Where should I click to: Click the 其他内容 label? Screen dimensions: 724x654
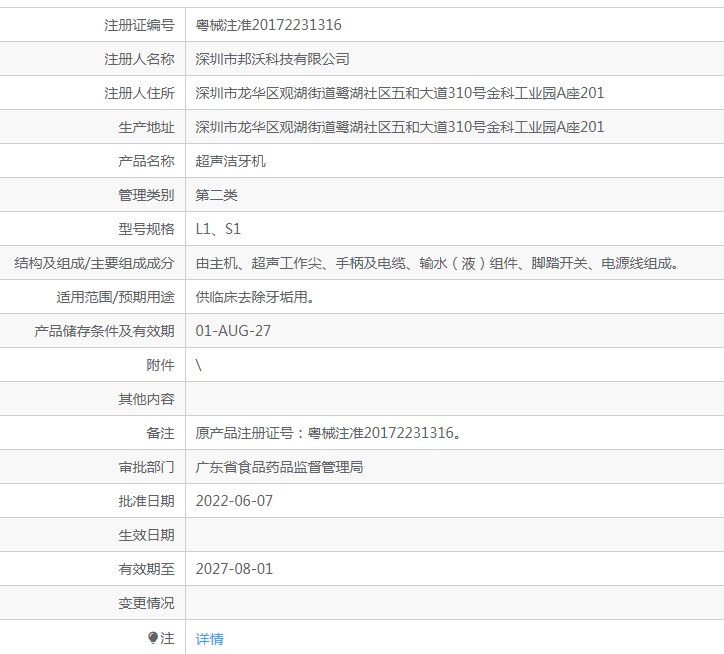click(146, 399)
